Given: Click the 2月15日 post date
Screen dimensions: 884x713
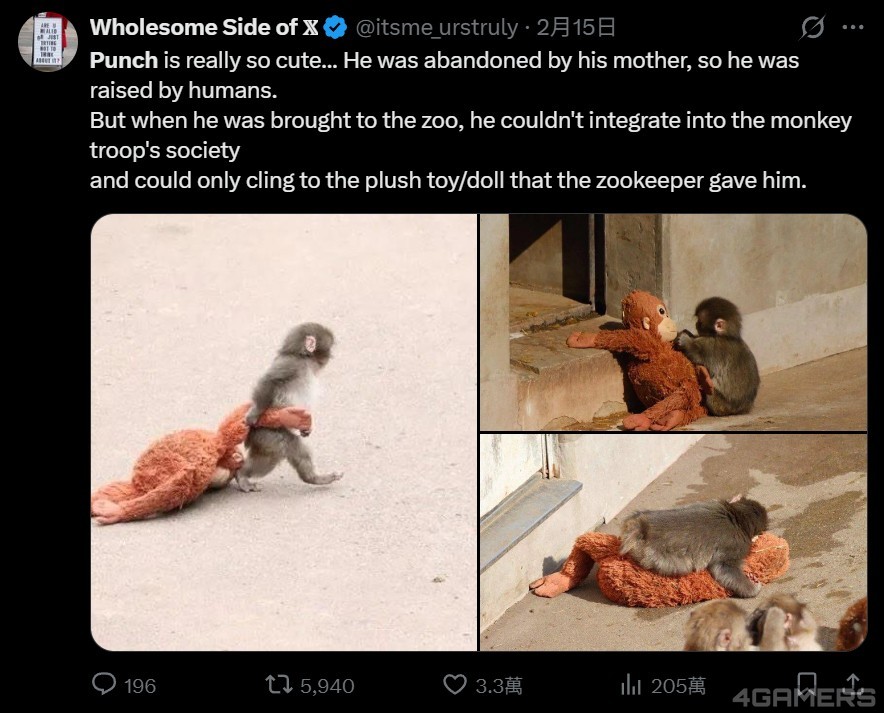Looking at the screenshot, I should [575, 27].
